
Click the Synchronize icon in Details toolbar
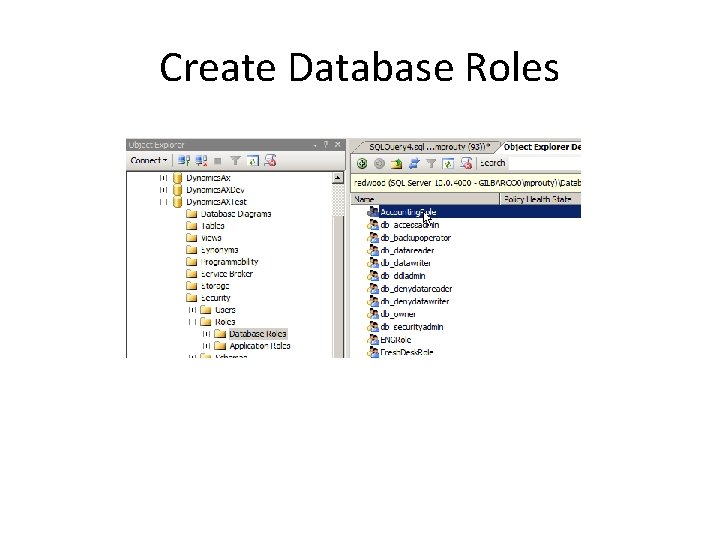(x=414, y=163)
